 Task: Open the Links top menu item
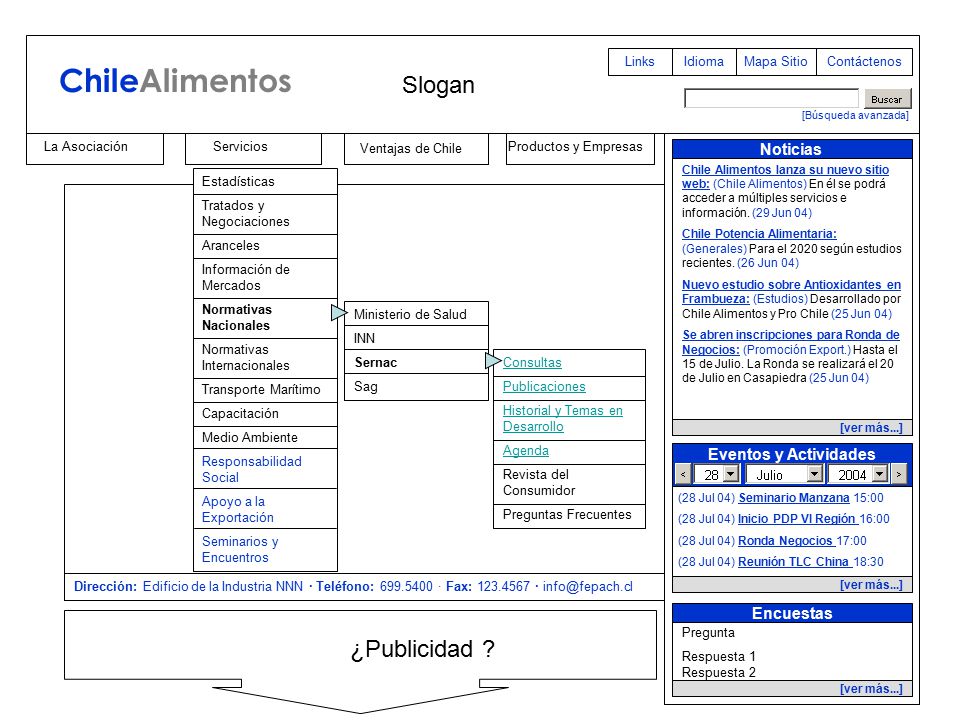640,62
